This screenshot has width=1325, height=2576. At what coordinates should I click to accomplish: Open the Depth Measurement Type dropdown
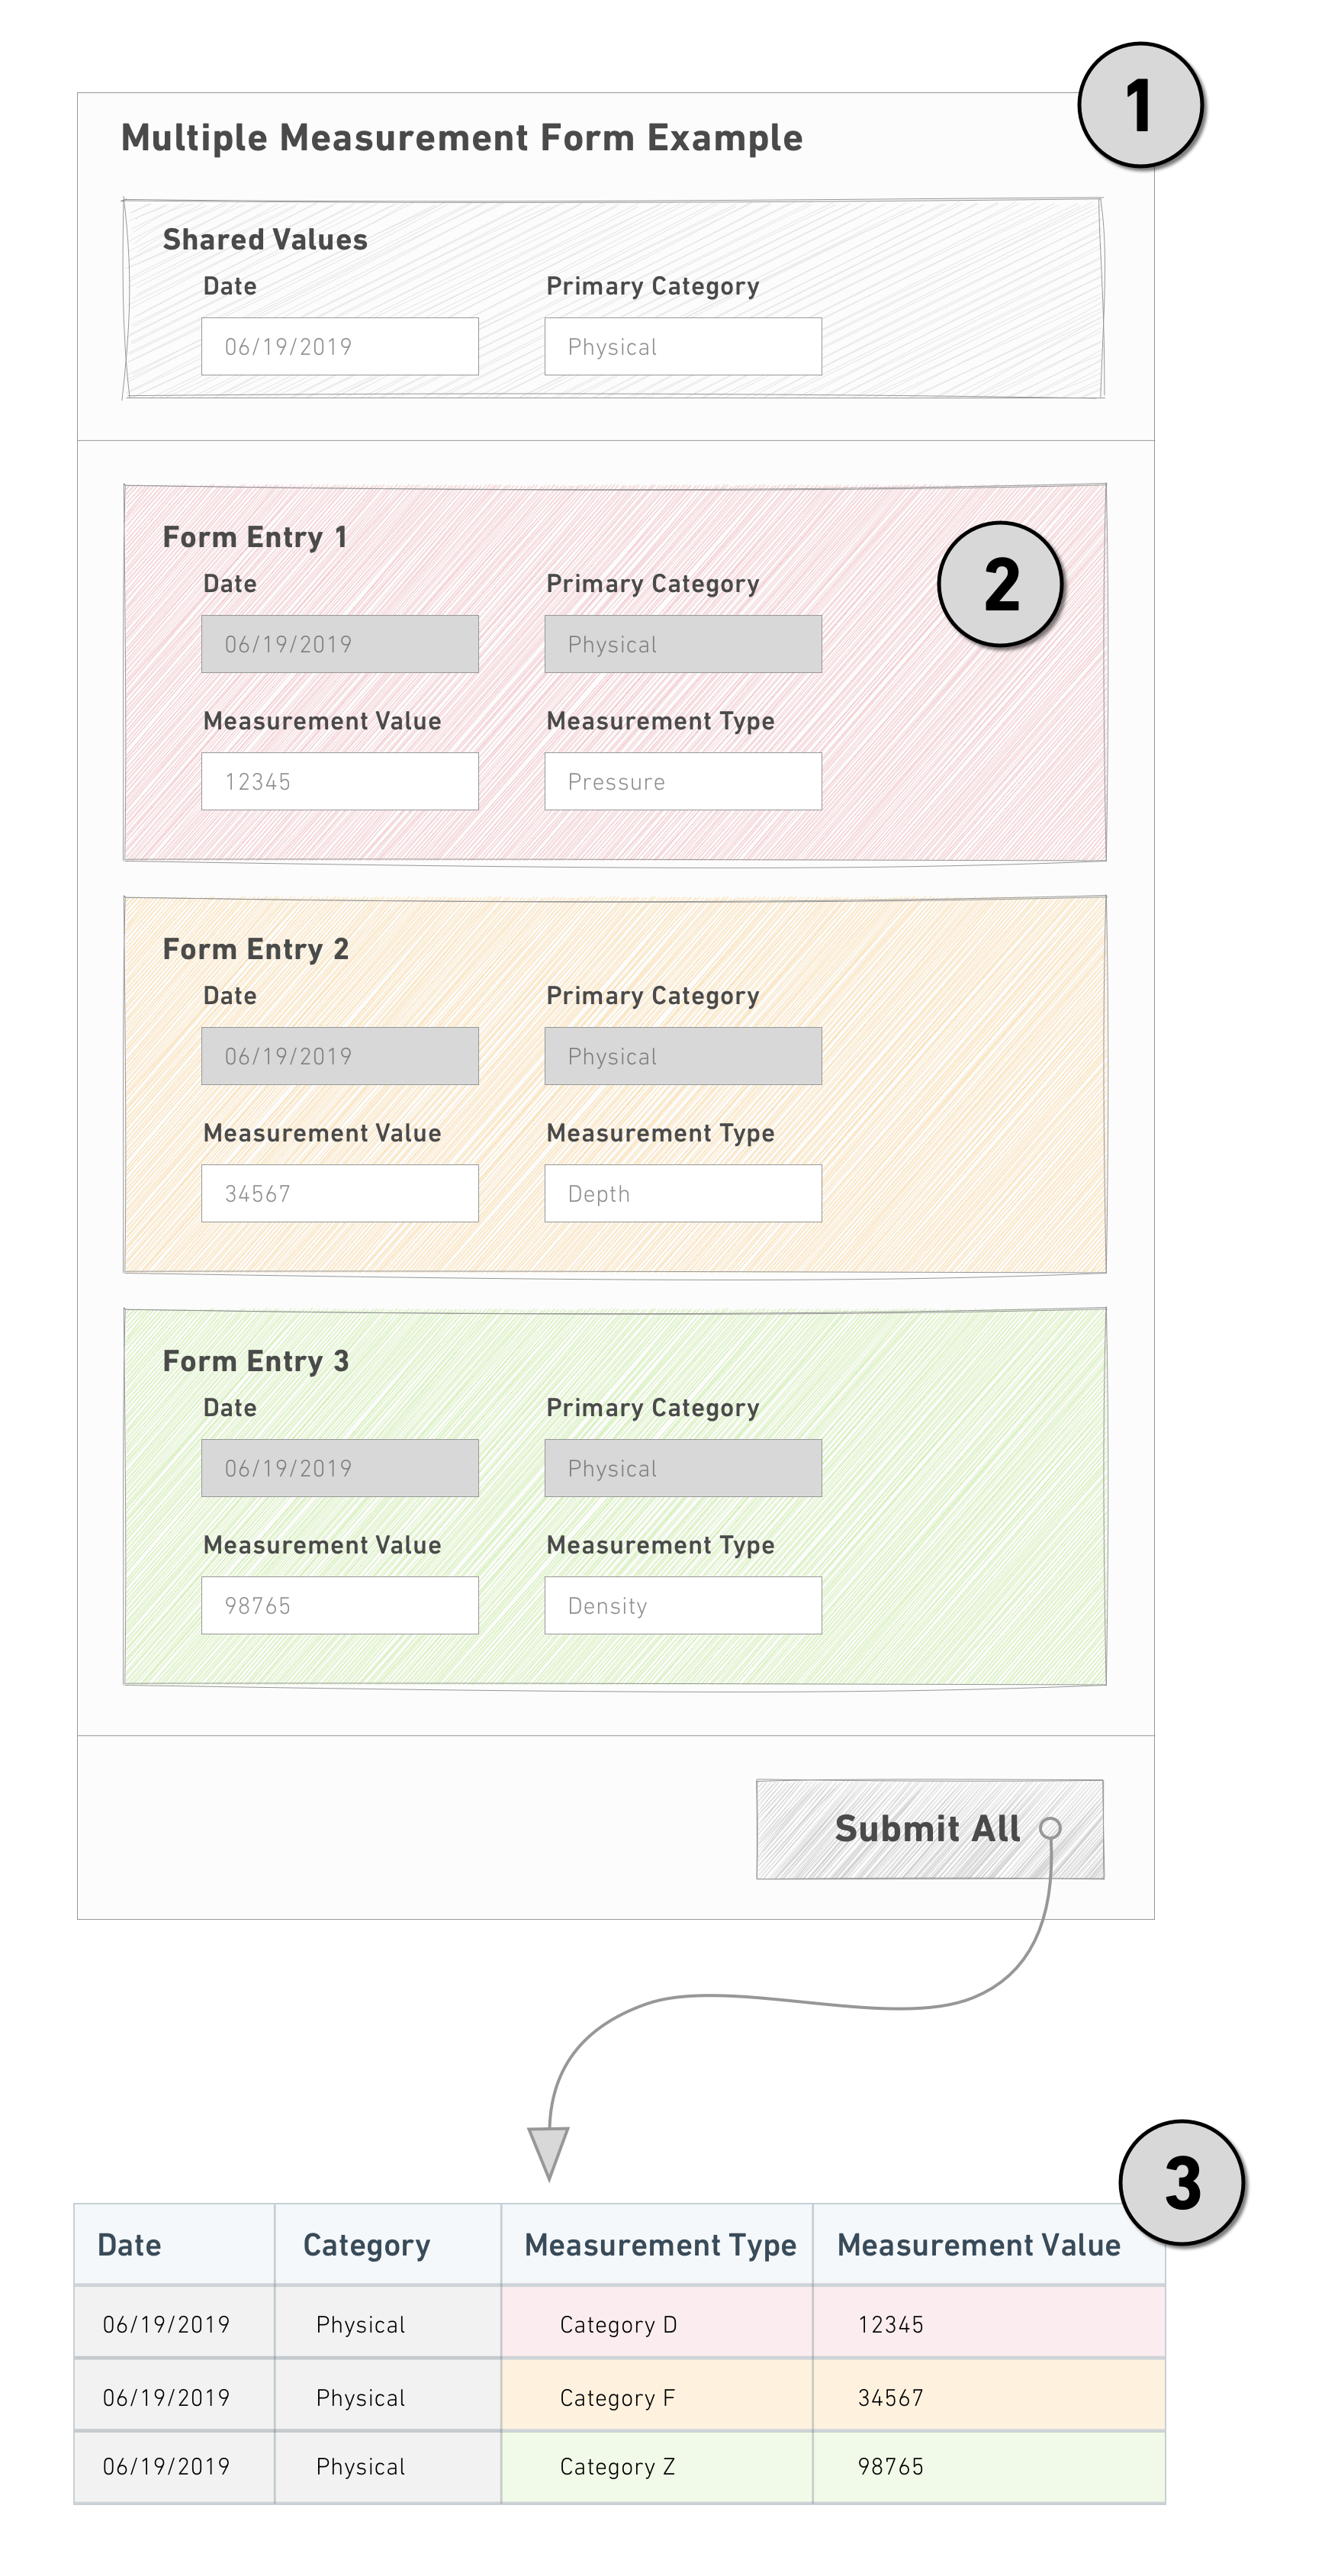683,1193
